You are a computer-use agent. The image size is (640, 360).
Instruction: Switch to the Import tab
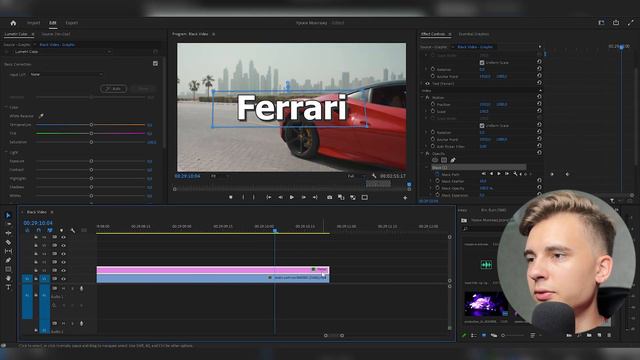33,23
